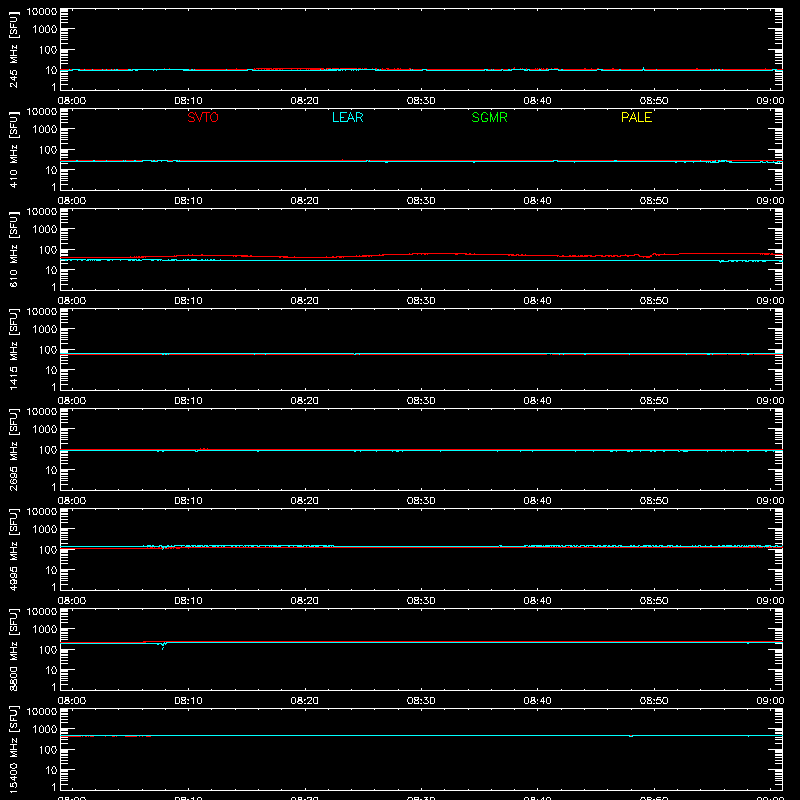Select the 245 MHz [SFU] axis title
Viewport: 800px width, 800px height.
coord(14,49)
